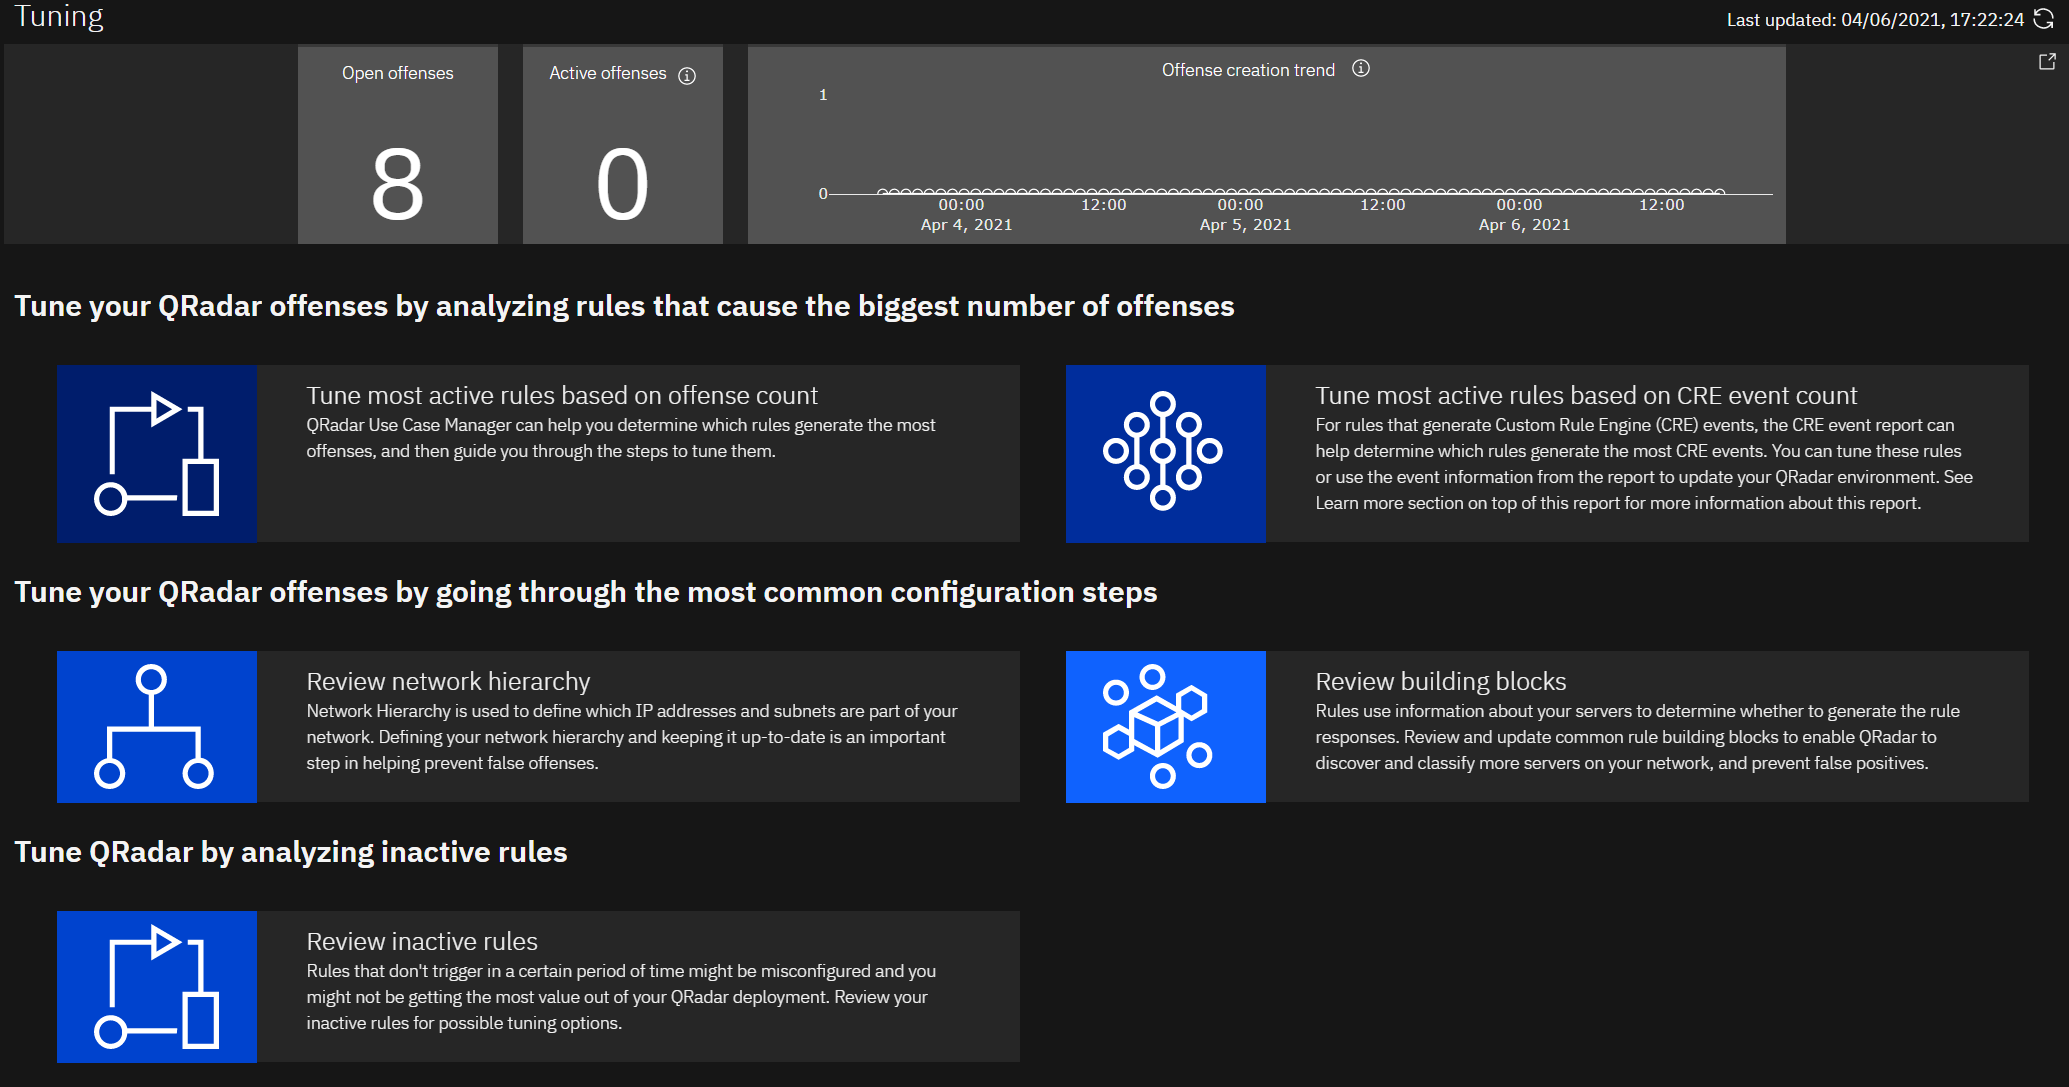Click the Active offenses info icon
The image size is (2069, 1087).
coord(686,73)
